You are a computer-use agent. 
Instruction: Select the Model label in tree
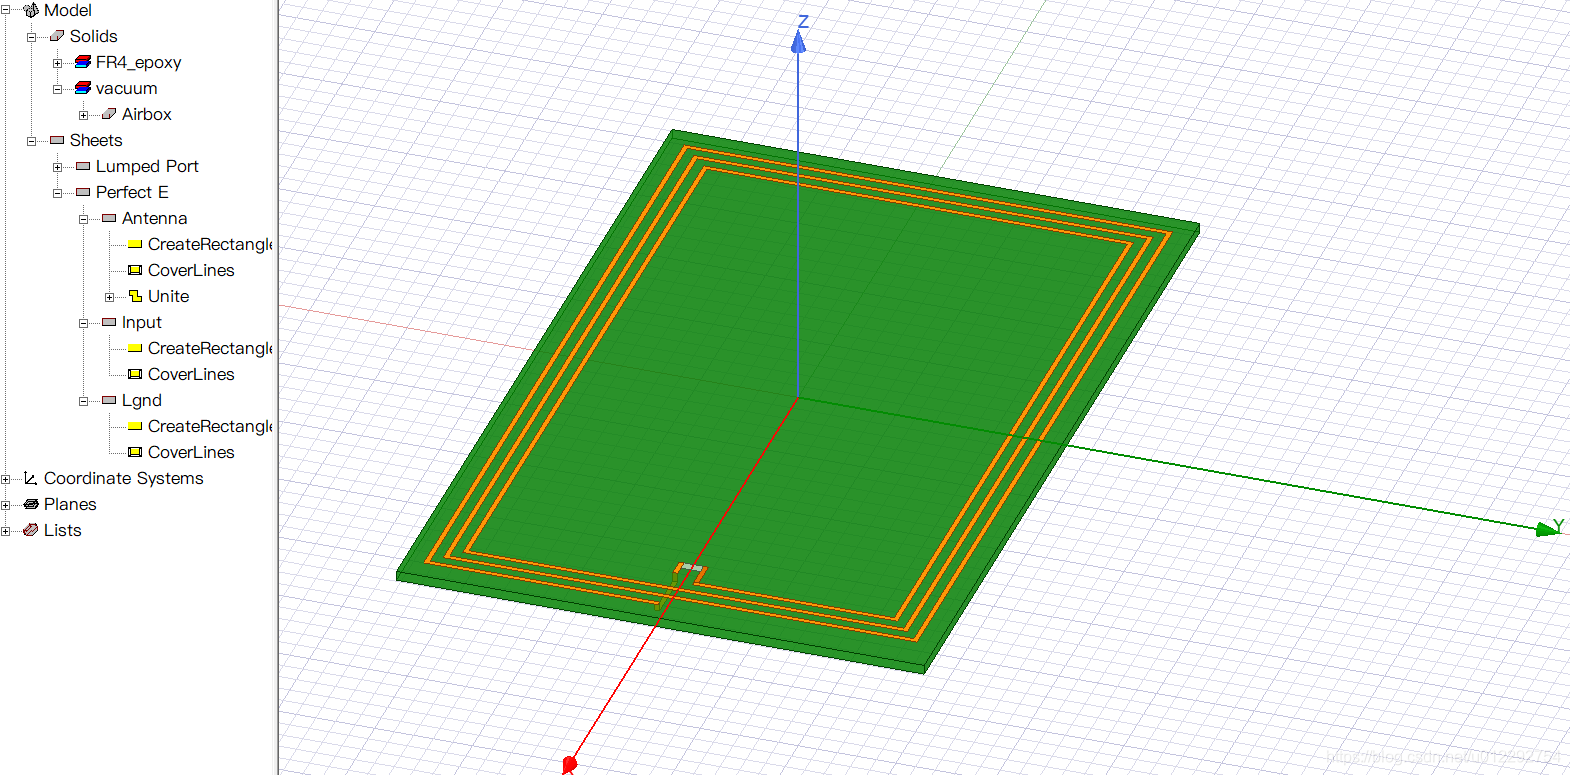pos(68,10)
